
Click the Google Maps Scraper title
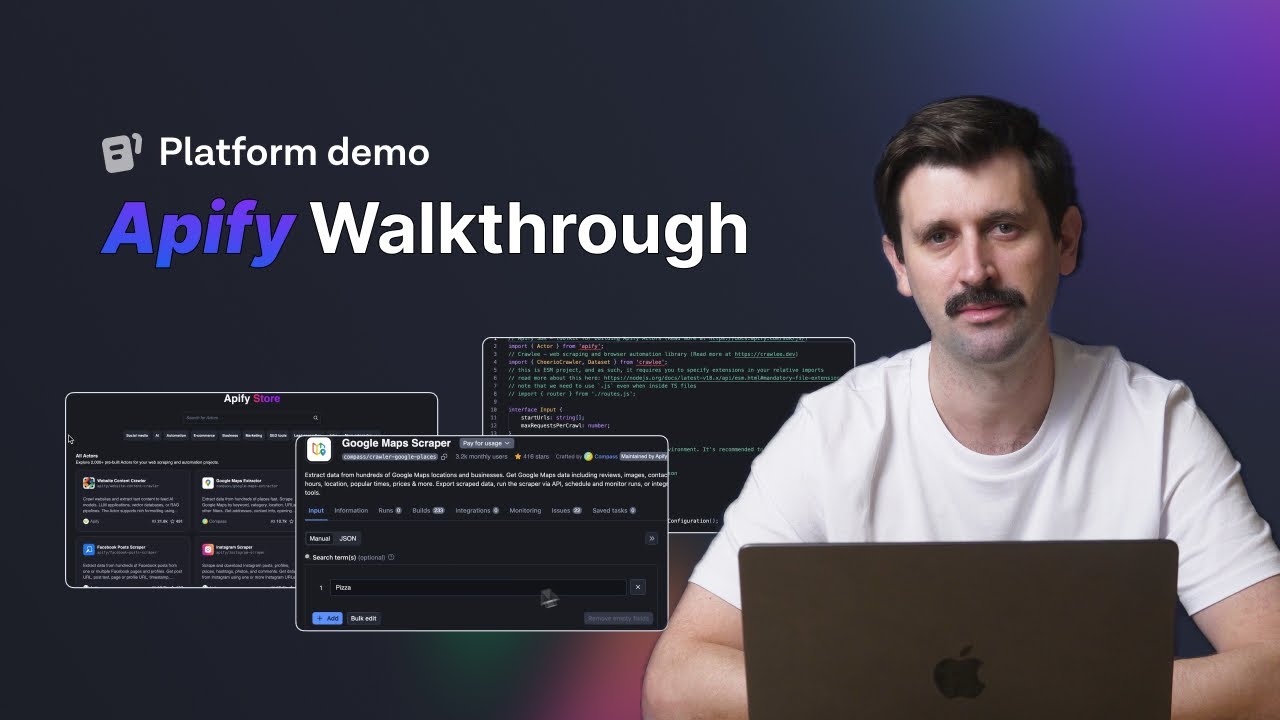[x=396, y=443]
